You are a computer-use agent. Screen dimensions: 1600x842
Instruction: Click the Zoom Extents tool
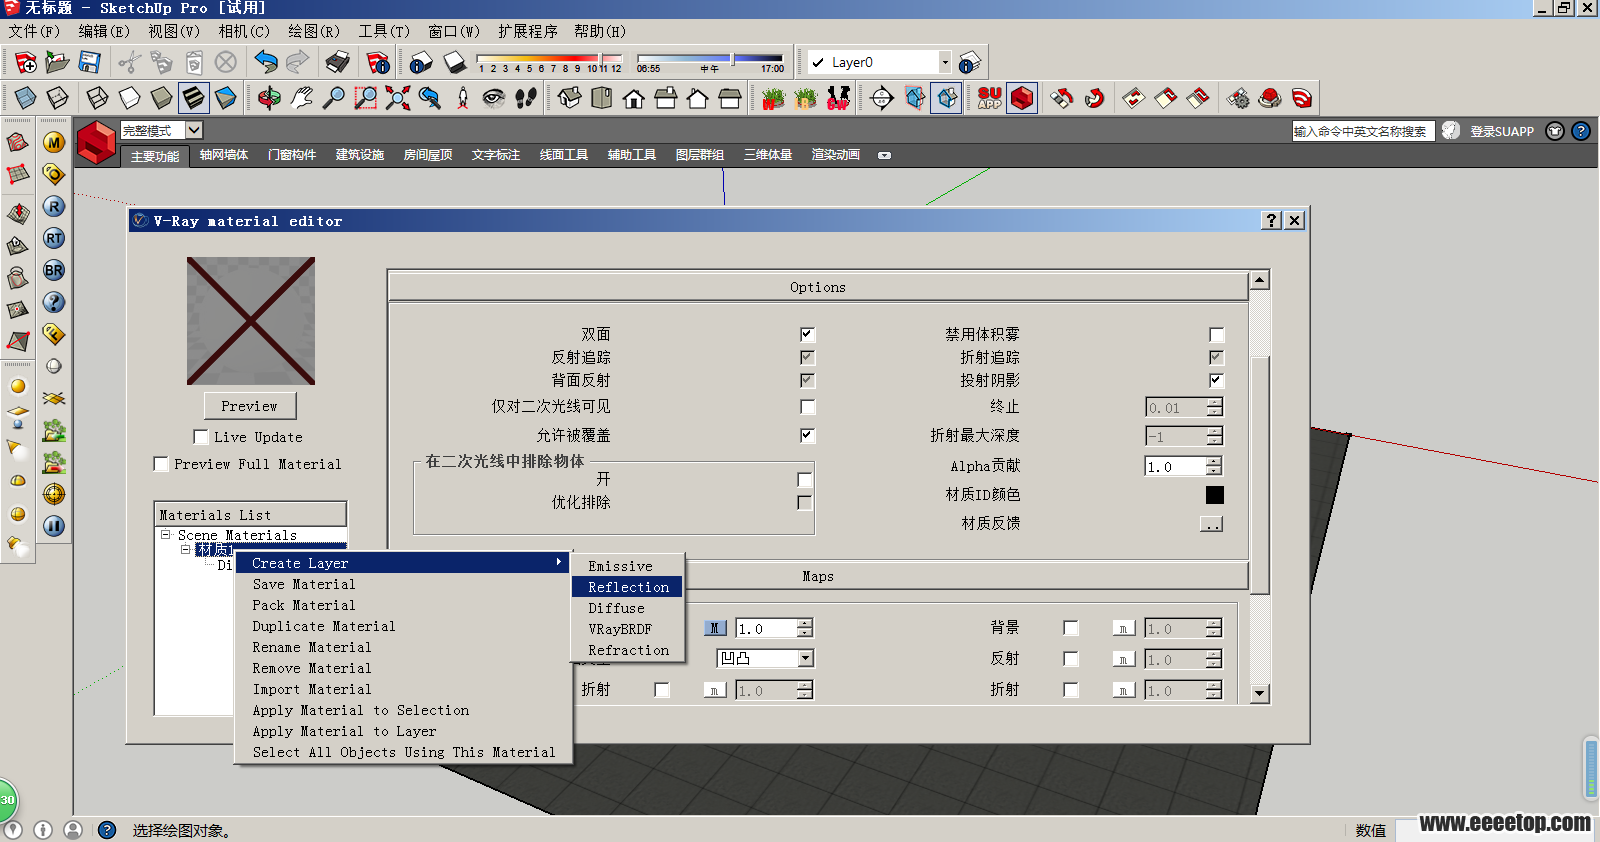tap(398, 98)
